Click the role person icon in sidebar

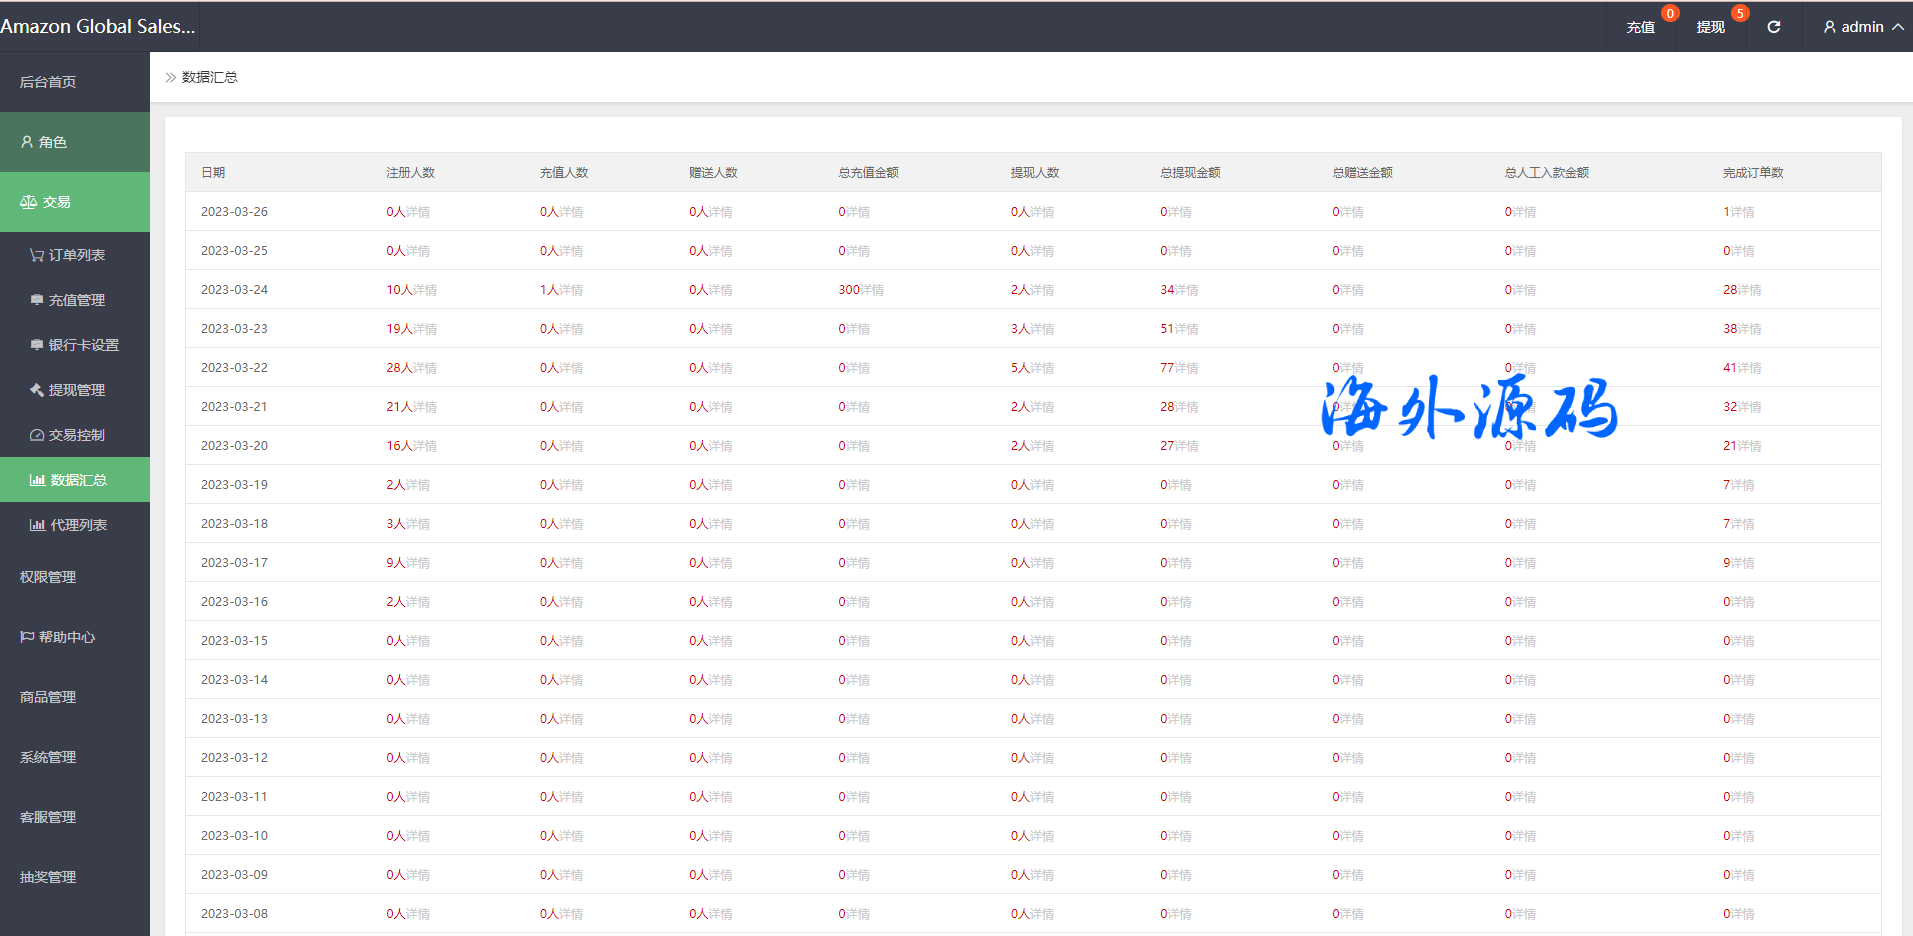click(x=27, y=142)
